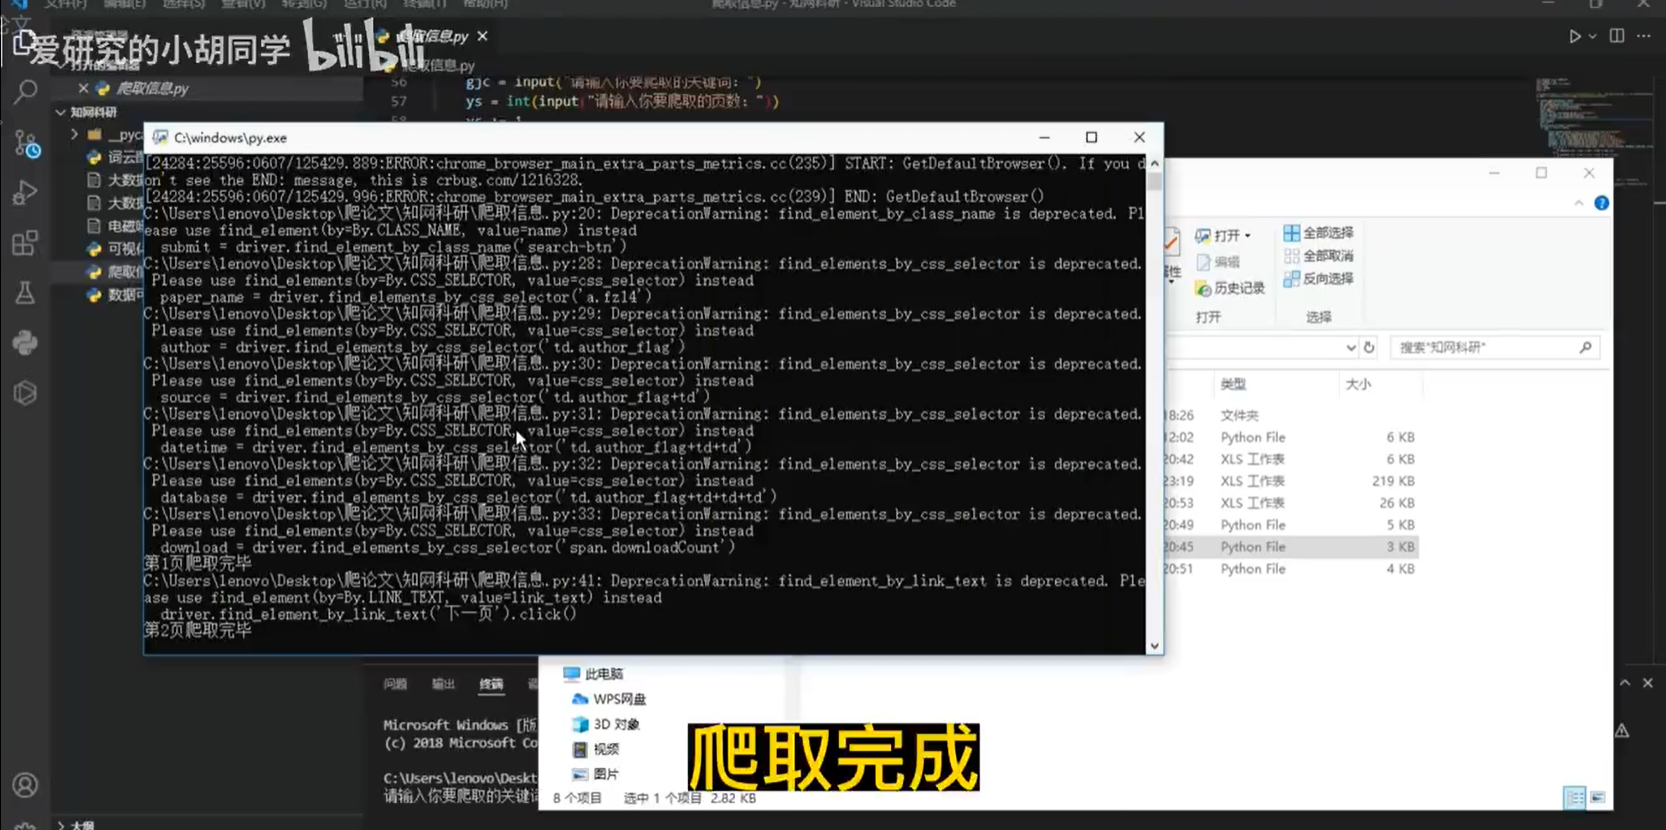1666x830 pixels.
Task: Close the VS Code bottom panel
Action: pos(1648,683)
